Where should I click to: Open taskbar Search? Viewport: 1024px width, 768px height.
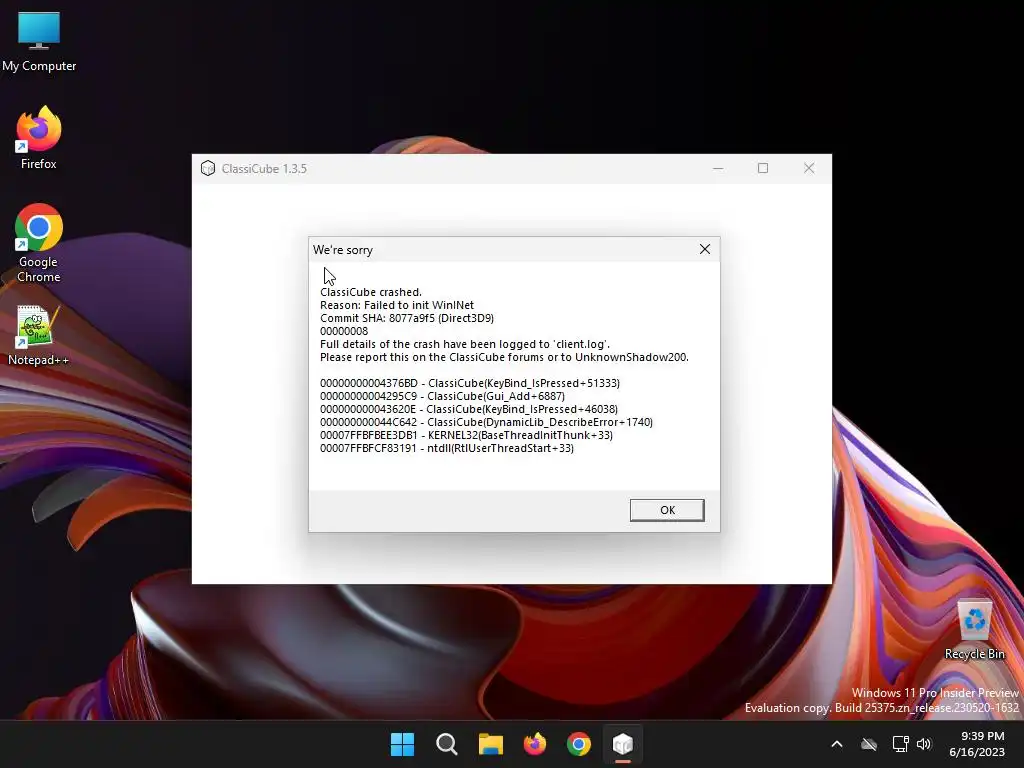[447, 744]
